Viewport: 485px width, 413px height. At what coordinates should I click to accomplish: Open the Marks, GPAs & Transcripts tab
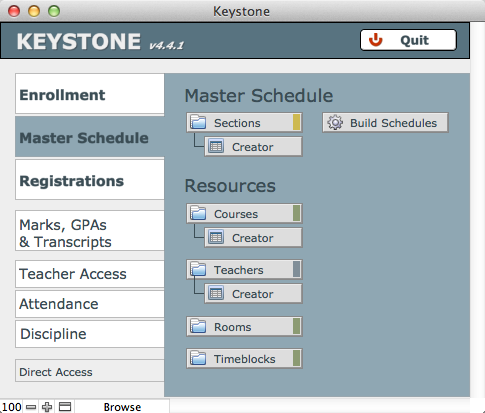(90, 231)
